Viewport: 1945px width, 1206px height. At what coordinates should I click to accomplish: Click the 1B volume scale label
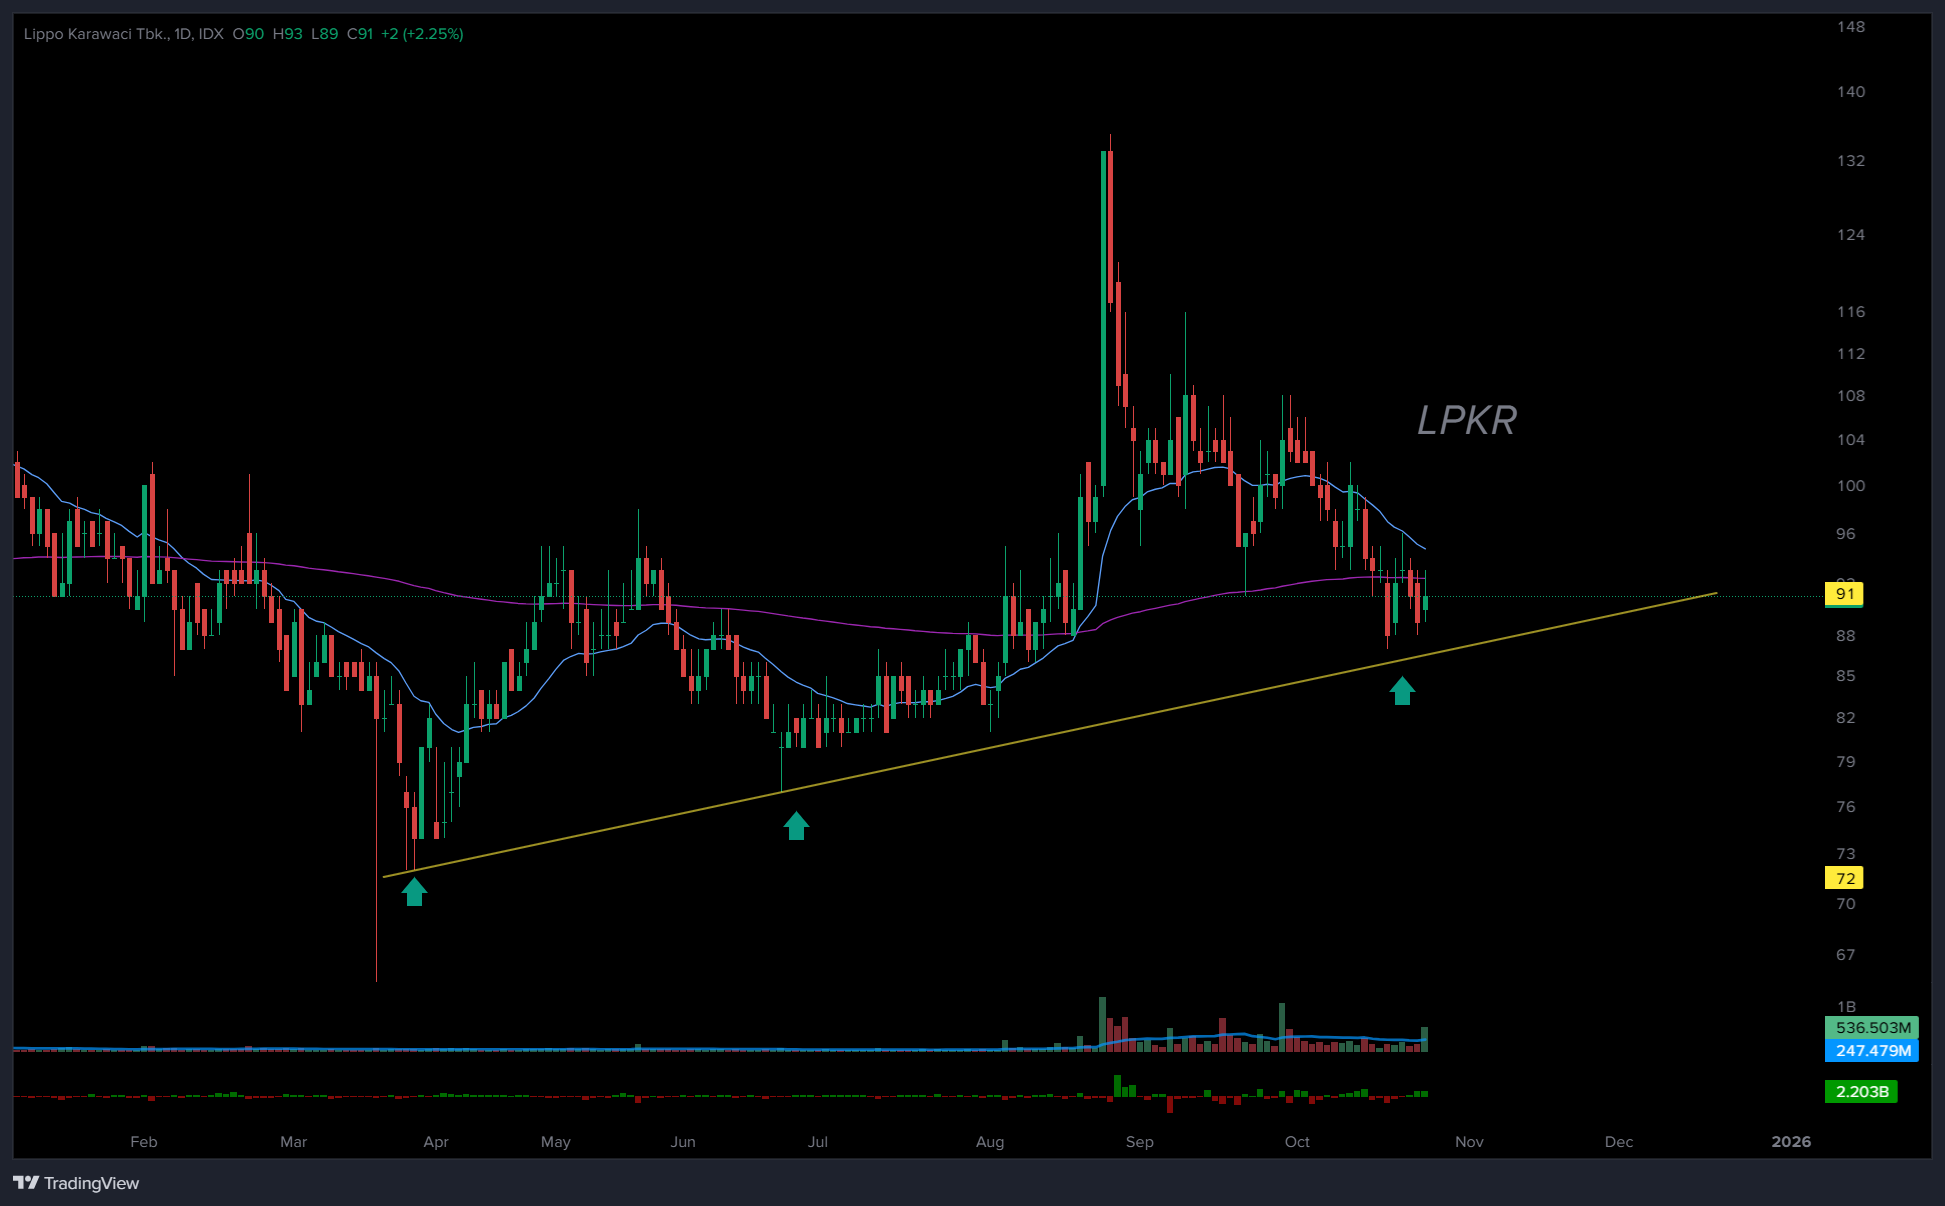coord(1846,1007)
